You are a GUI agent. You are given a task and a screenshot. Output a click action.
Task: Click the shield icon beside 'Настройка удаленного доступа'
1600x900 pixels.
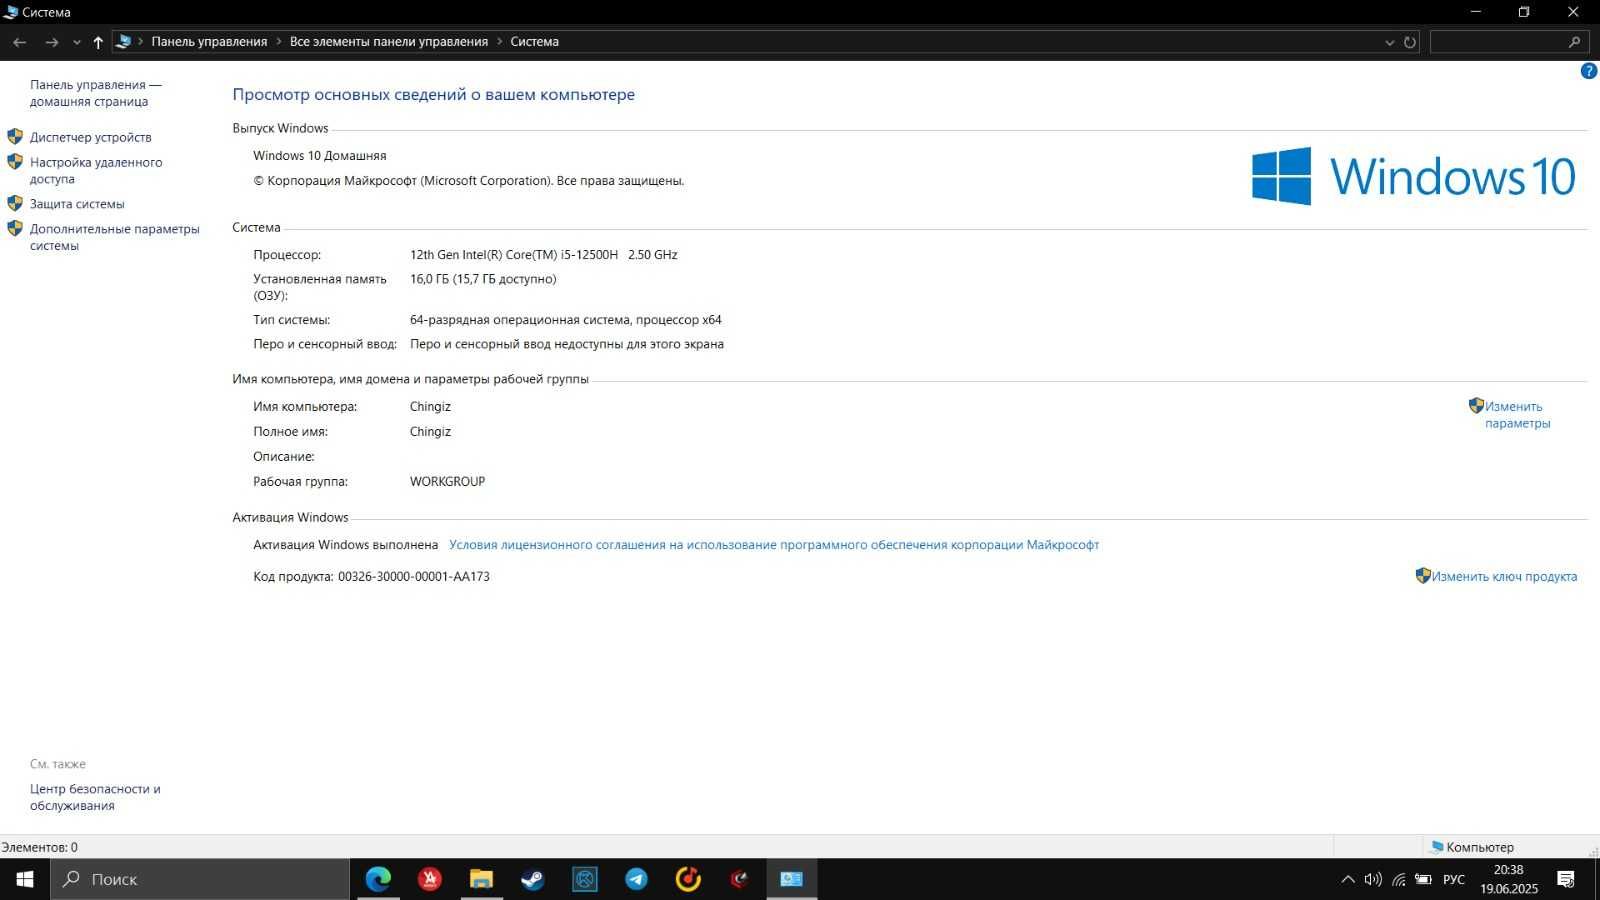click(15, 161)
